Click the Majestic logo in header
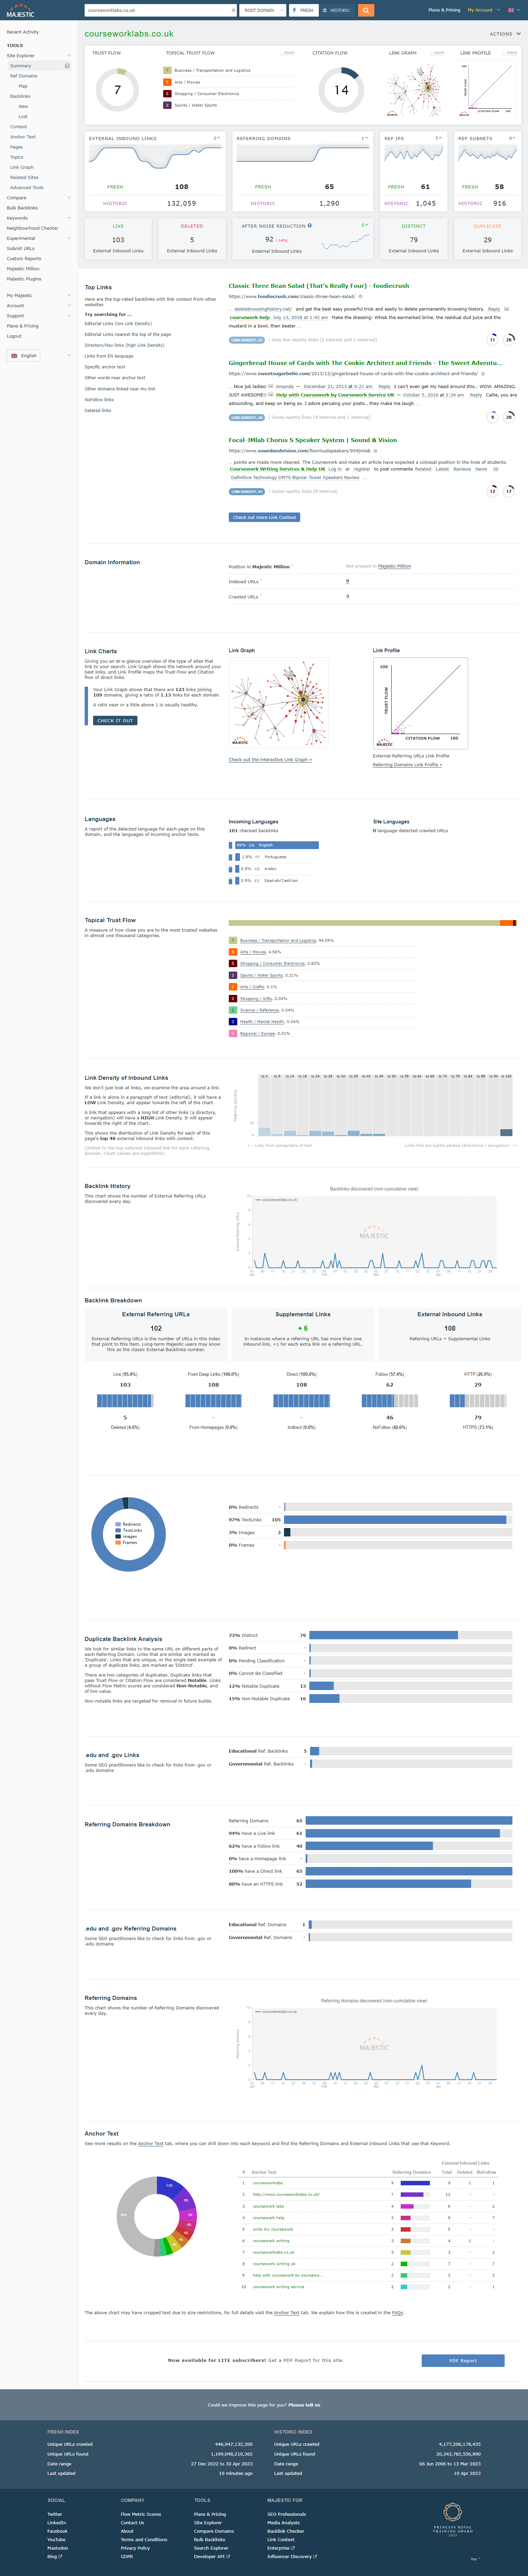The height and width of the screenshot is (2576, 528). (x=20, y=12)
